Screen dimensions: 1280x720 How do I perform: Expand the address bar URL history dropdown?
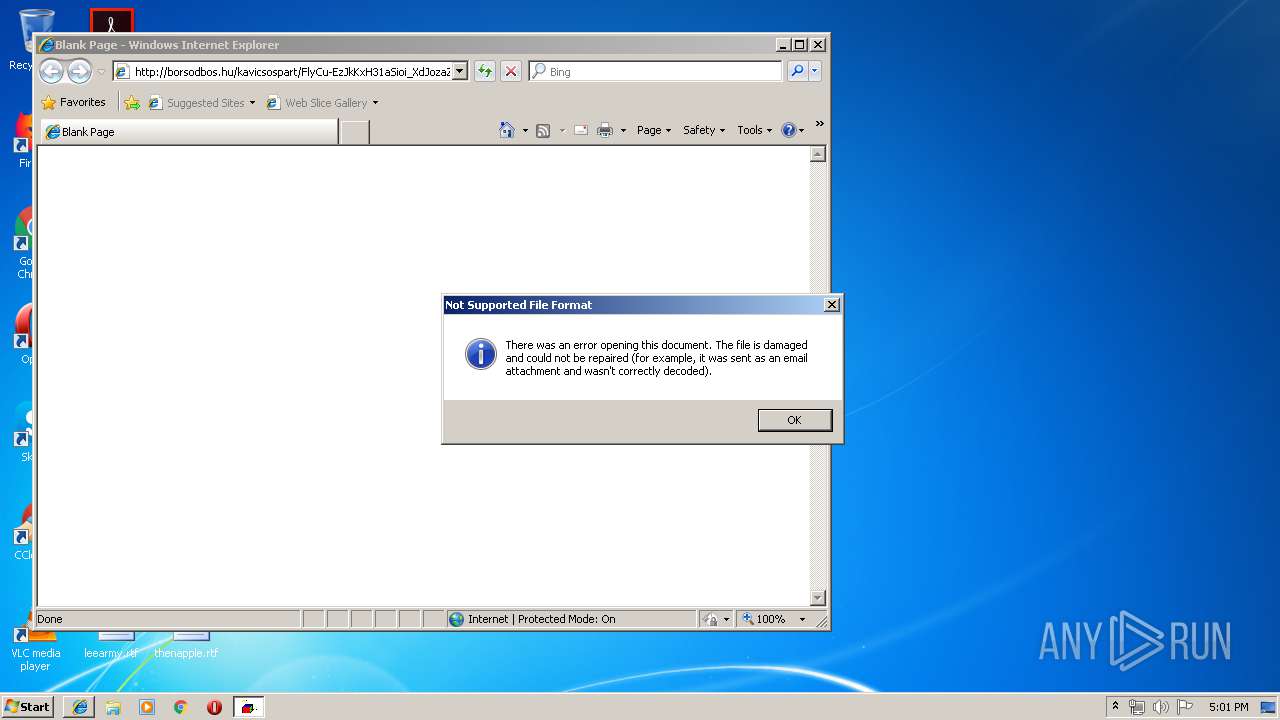pyautogui.click(x=460, y=71)
